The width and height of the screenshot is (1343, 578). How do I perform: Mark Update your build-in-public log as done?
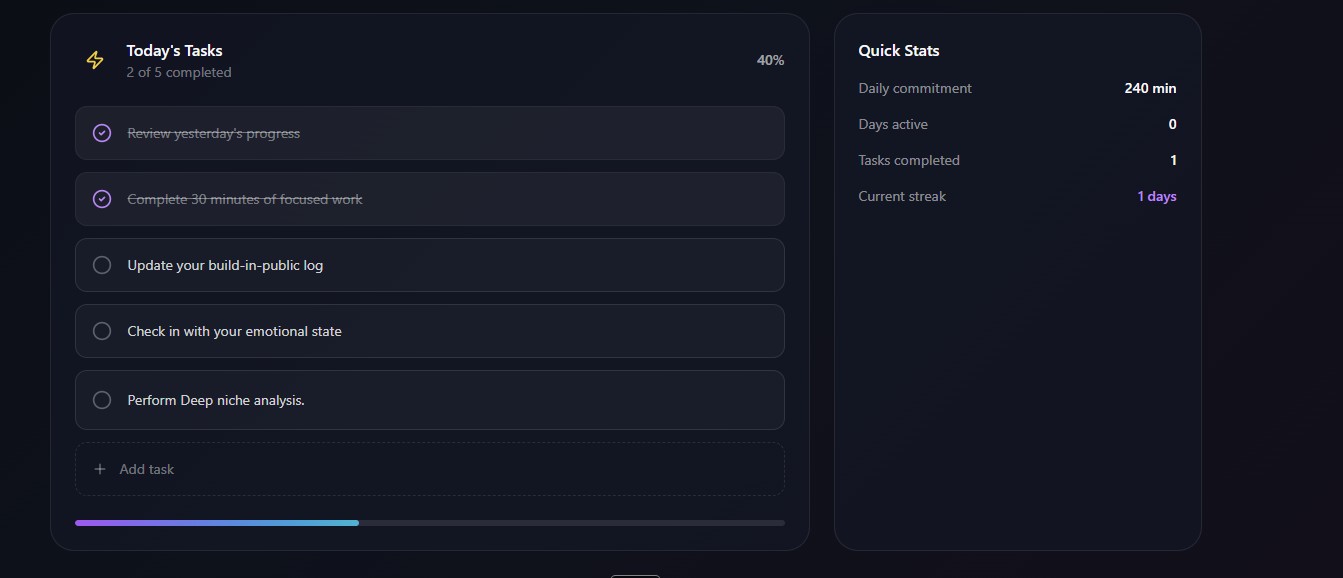point(102,265)
